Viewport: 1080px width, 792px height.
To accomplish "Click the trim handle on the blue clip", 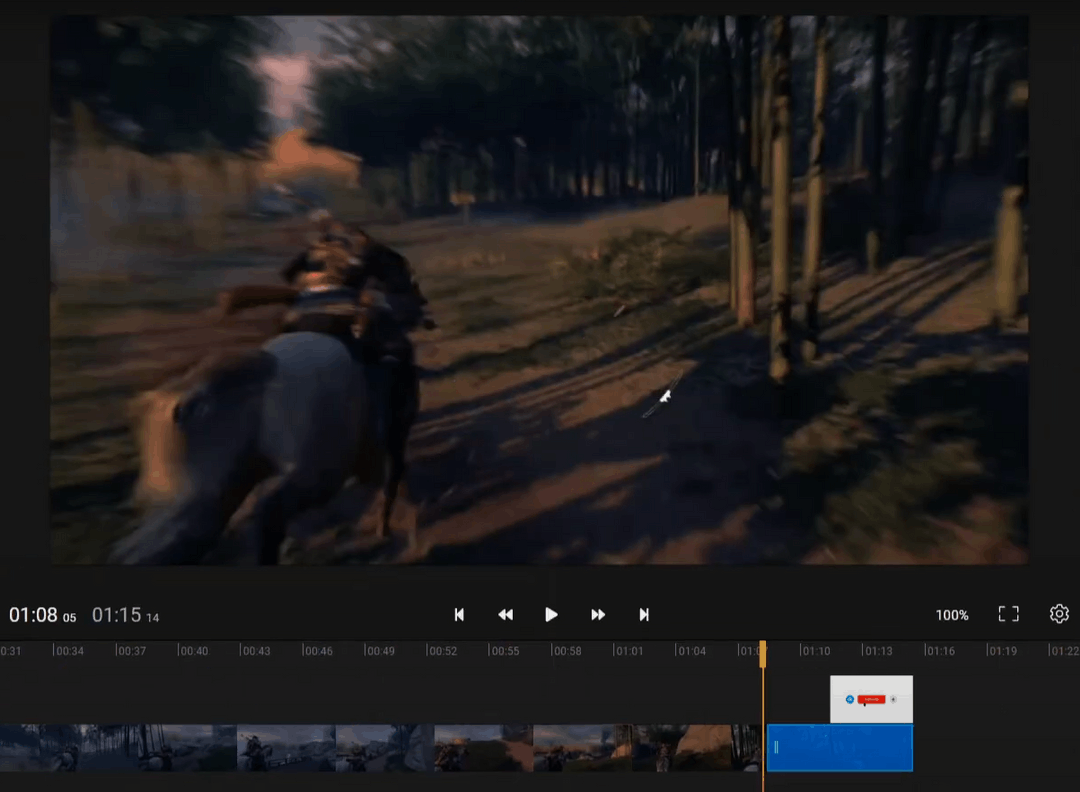I will (776, 747).
